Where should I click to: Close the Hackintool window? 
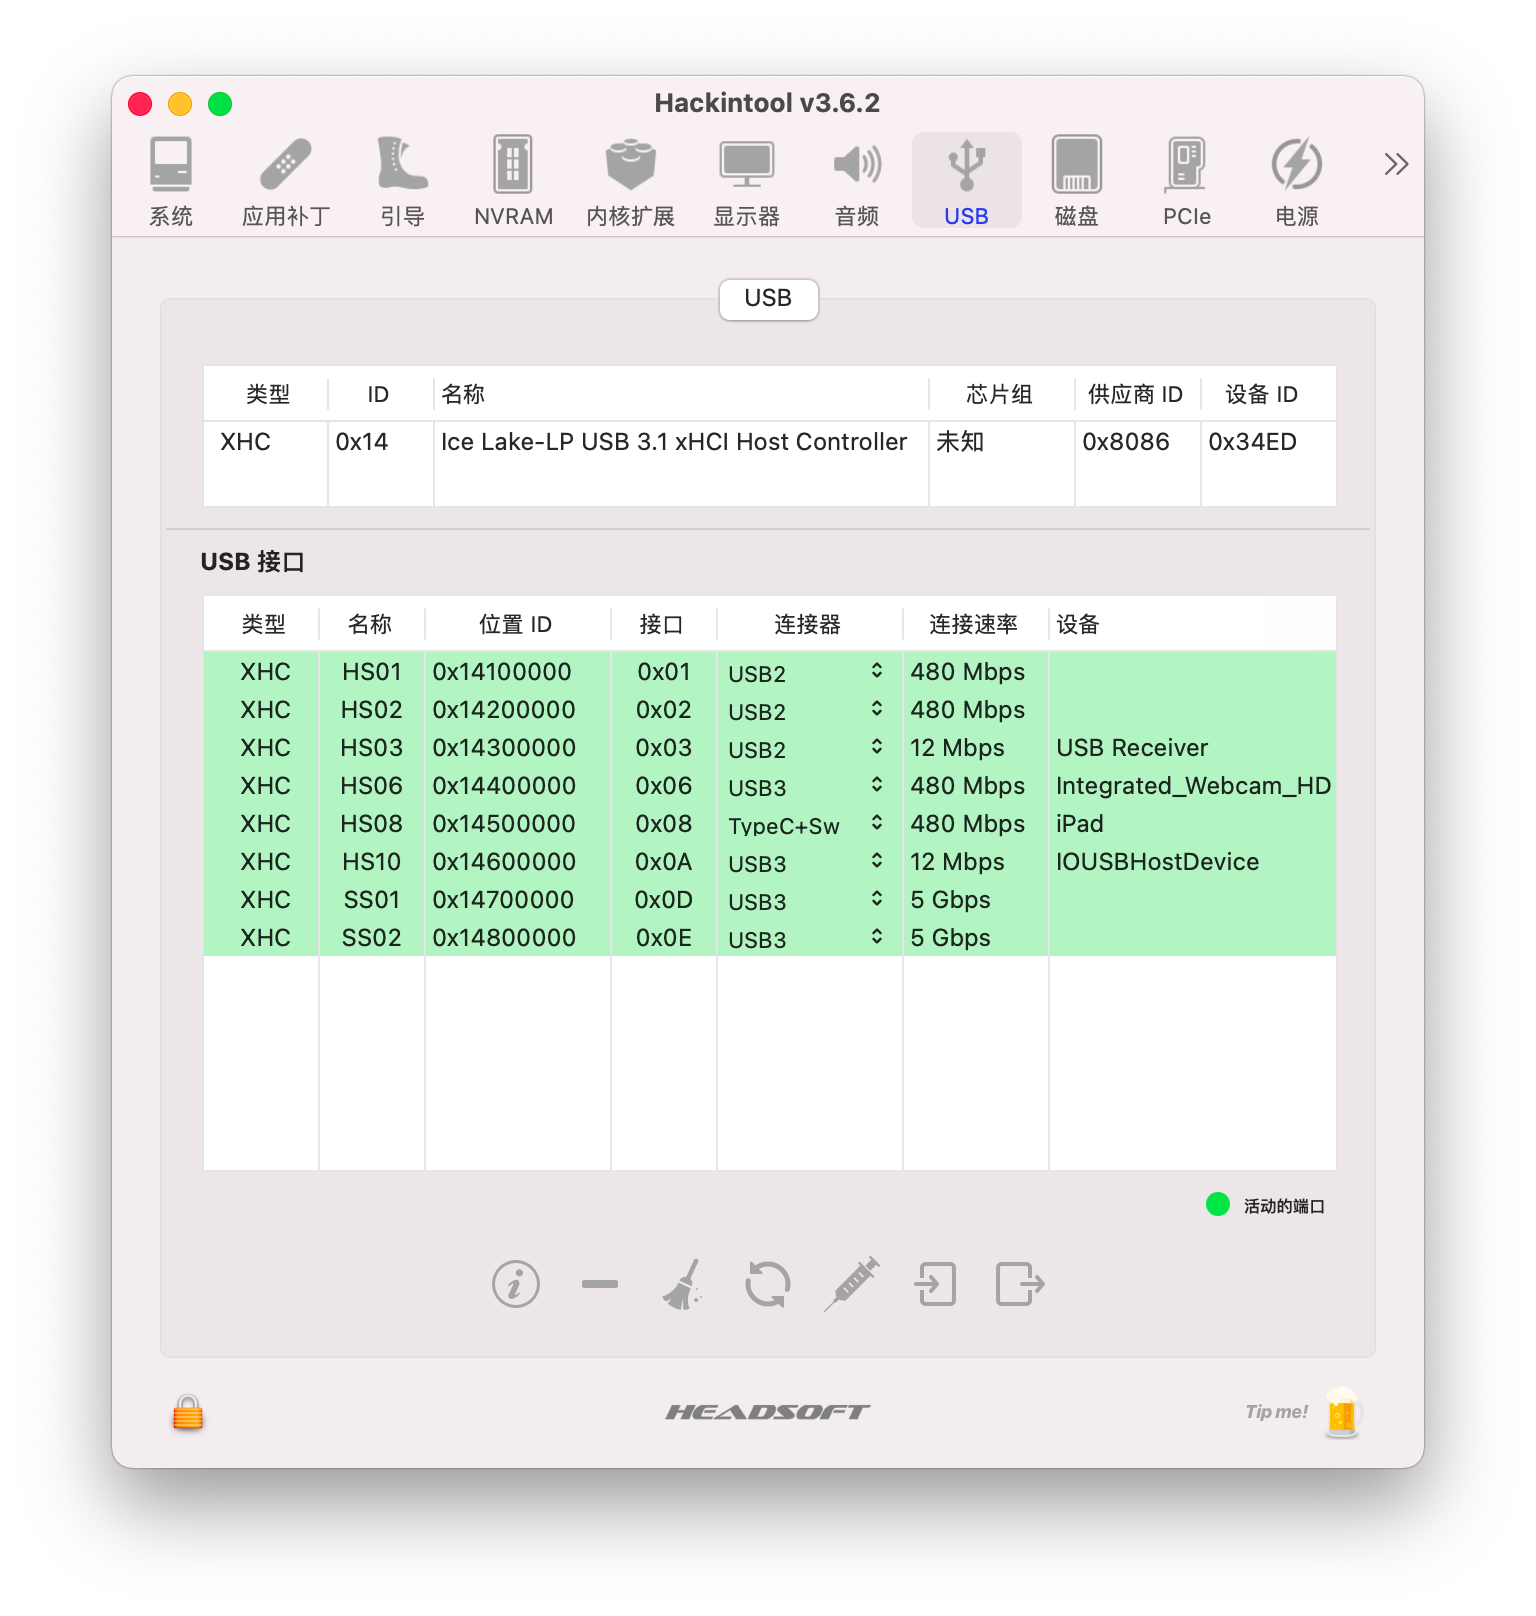point(140,104)
